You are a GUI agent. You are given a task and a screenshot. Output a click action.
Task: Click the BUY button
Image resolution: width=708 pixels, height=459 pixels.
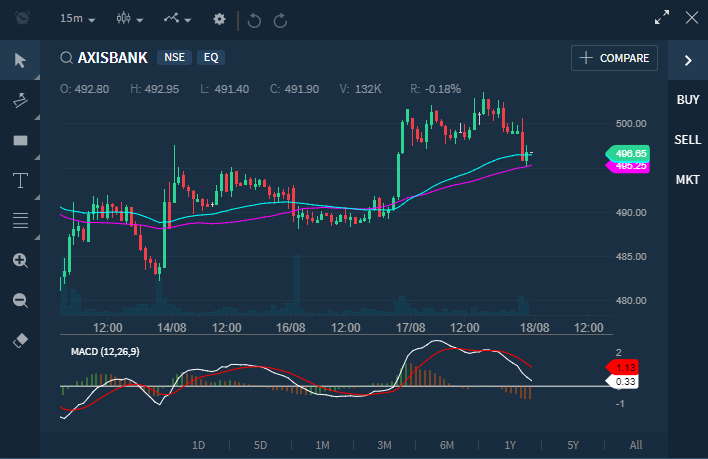click(x=688, y=100)
